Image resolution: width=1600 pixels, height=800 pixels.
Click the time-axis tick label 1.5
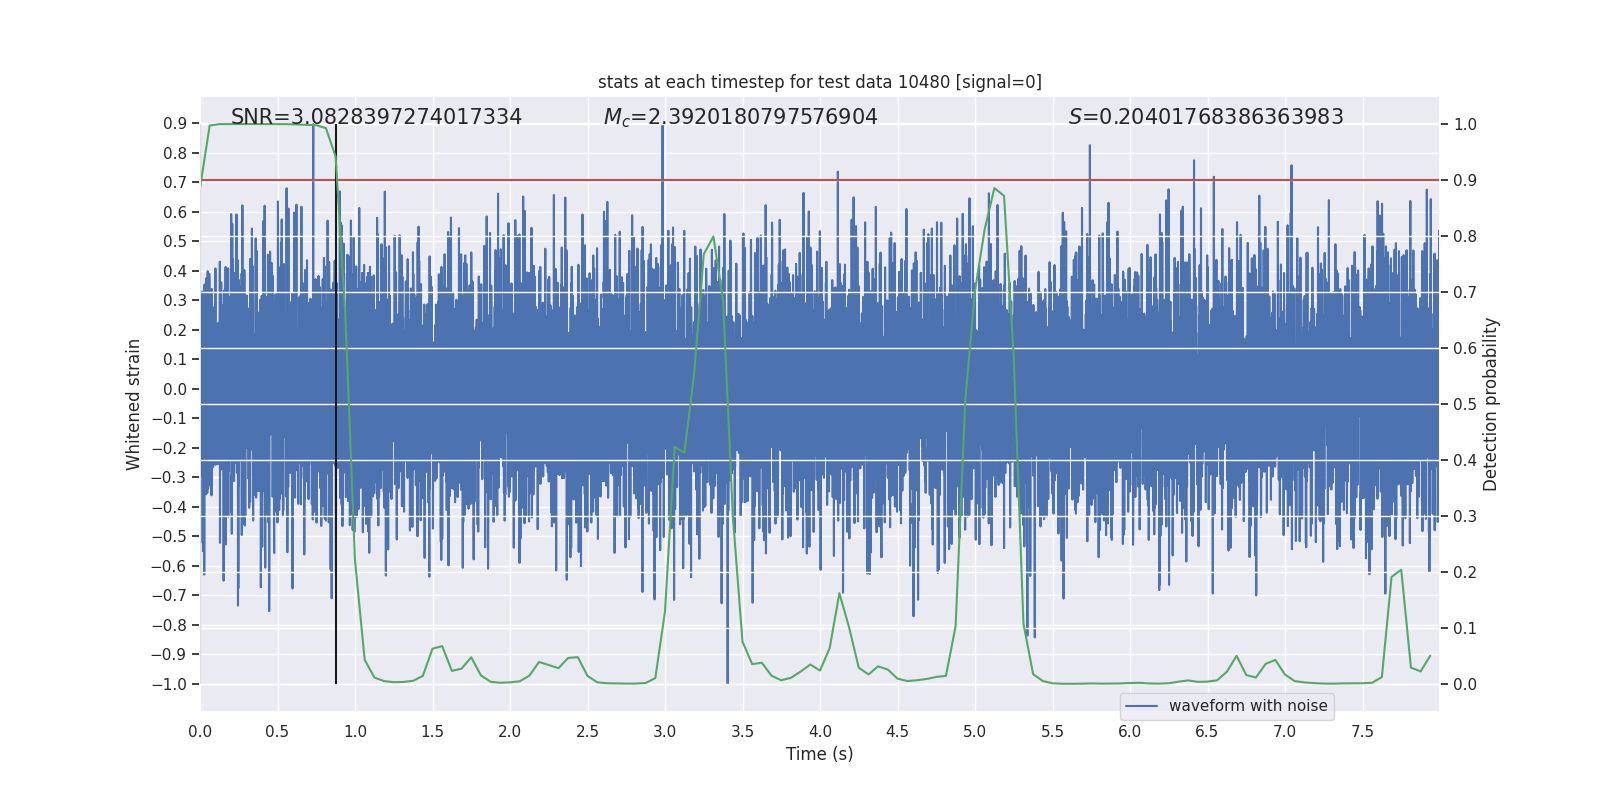point(432,731)
